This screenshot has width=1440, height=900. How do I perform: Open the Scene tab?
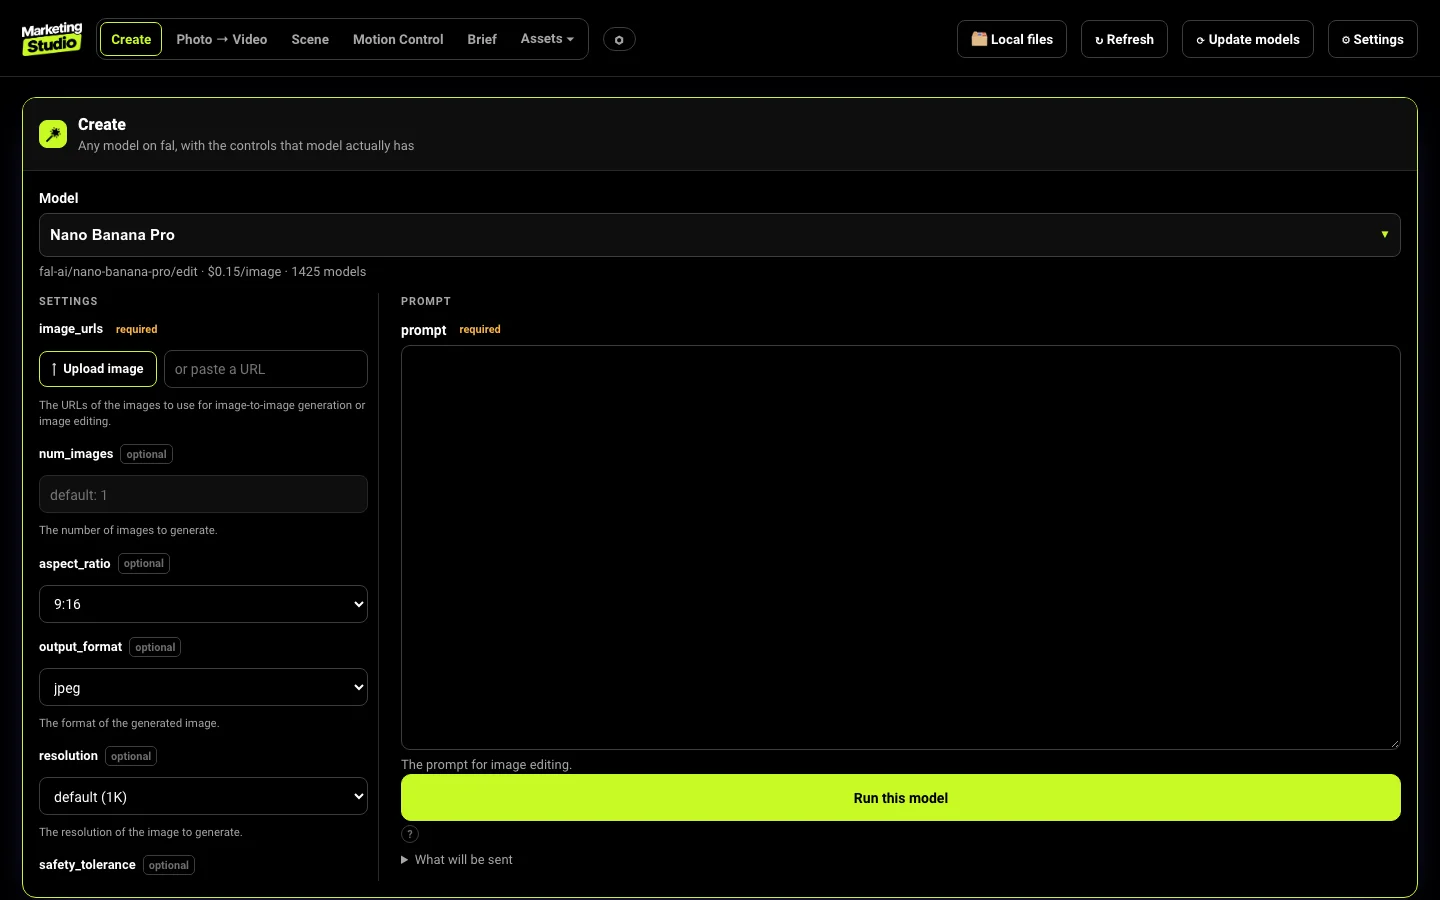(x=310, y=39)
